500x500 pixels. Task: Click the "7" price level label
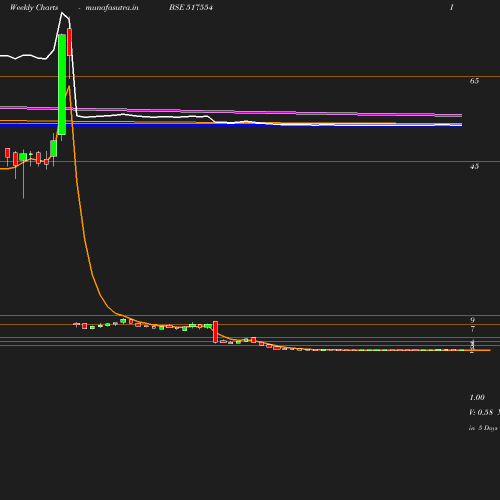pyautogui.click(x=472, y=329)
